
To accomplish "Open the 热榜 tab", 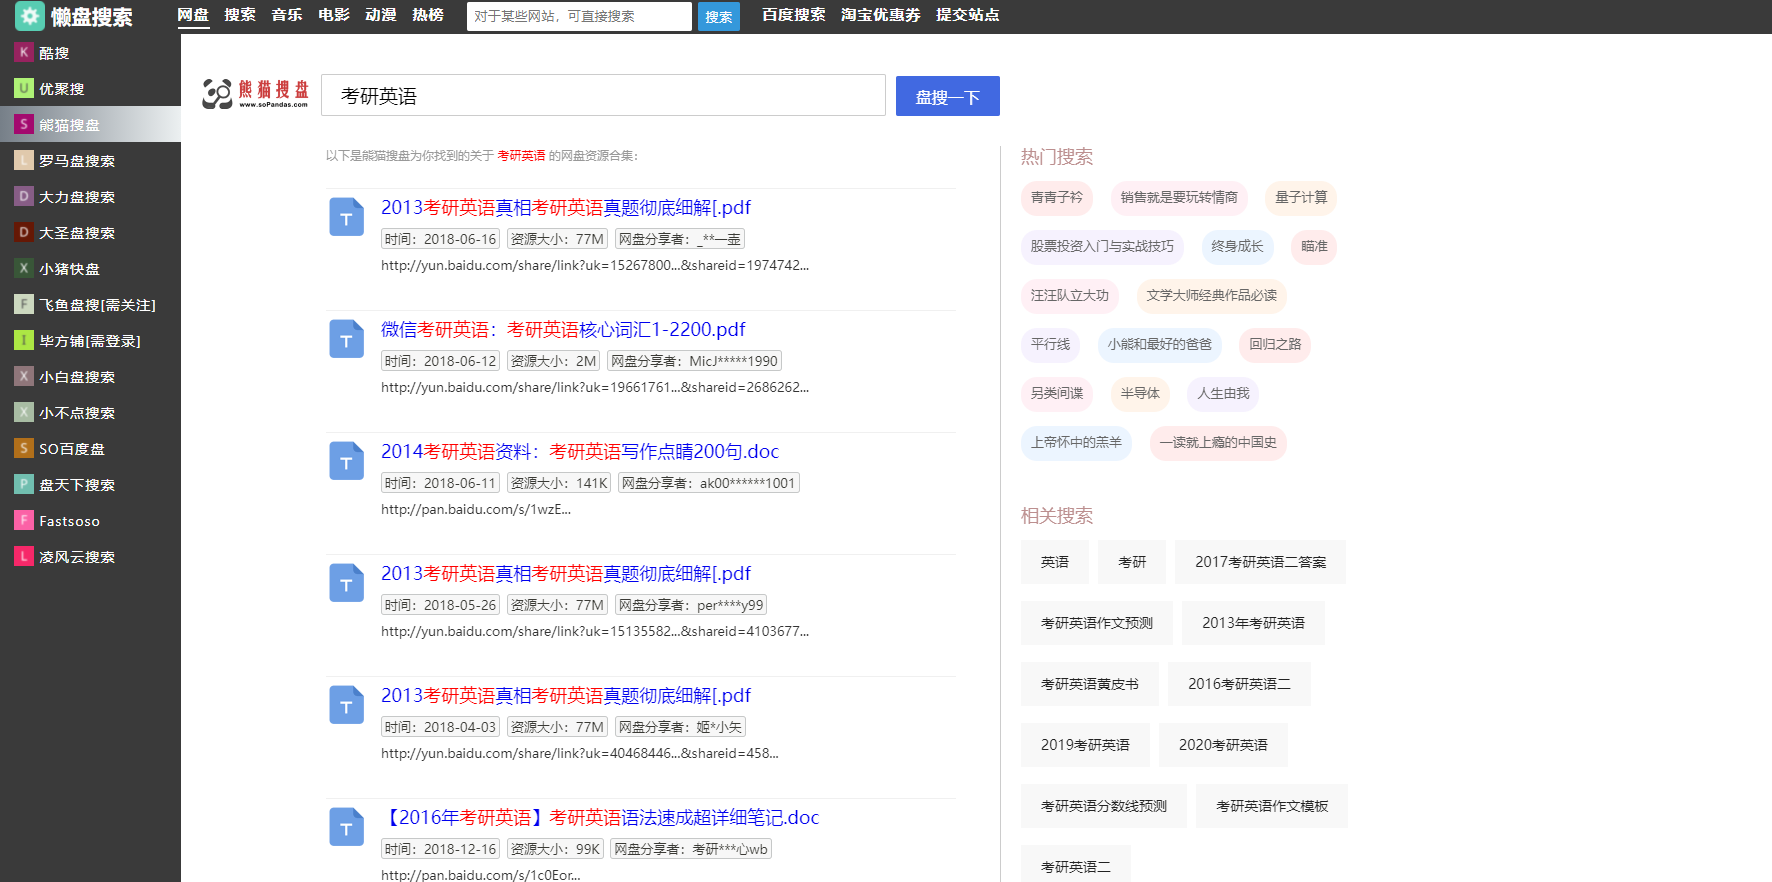I will [428, 15].
